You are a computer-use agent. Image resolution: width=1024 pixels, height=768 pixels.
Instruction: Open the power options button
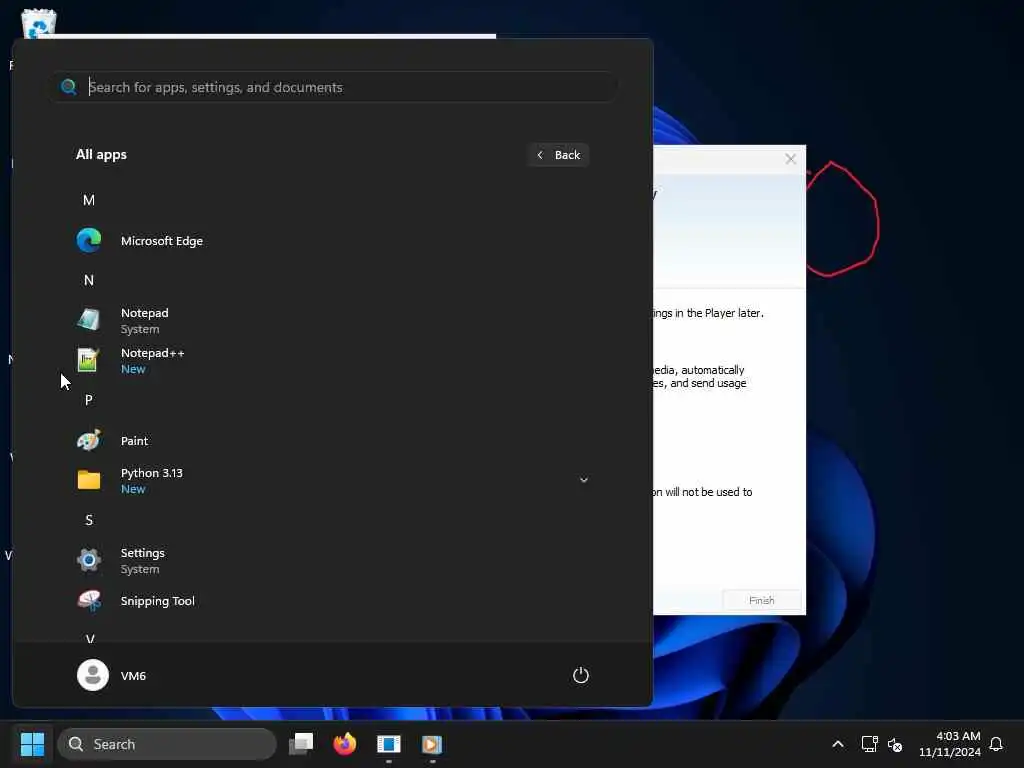click(581, 675)
